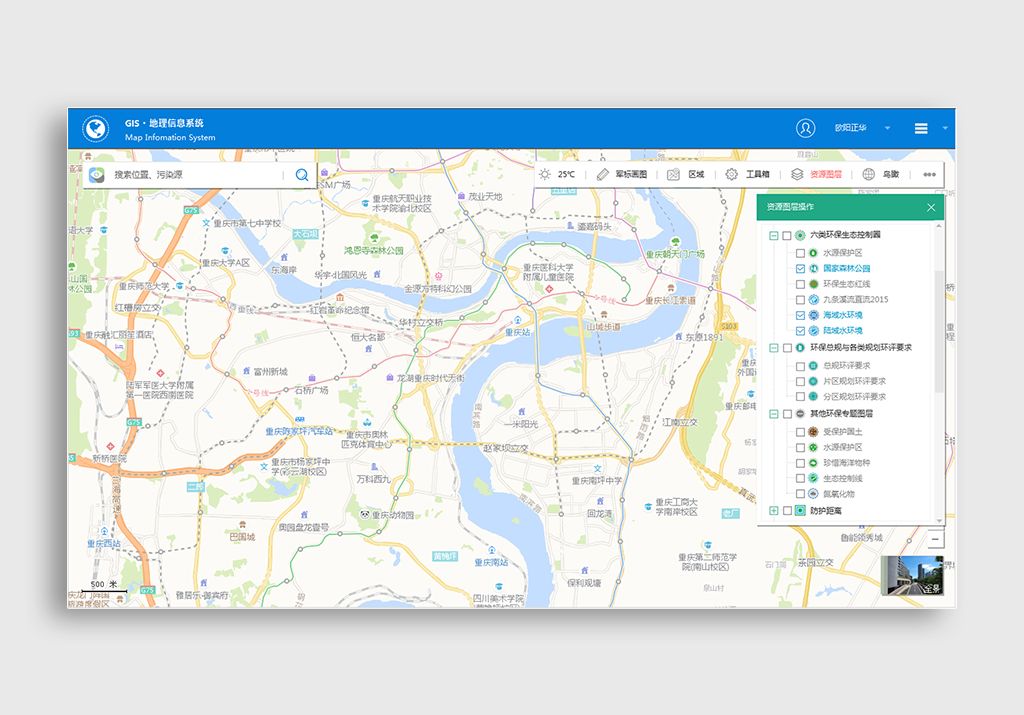Click the layer panel scrollbar thumb
This screenshot has width=1024, height=715.
tap(939, 332)
